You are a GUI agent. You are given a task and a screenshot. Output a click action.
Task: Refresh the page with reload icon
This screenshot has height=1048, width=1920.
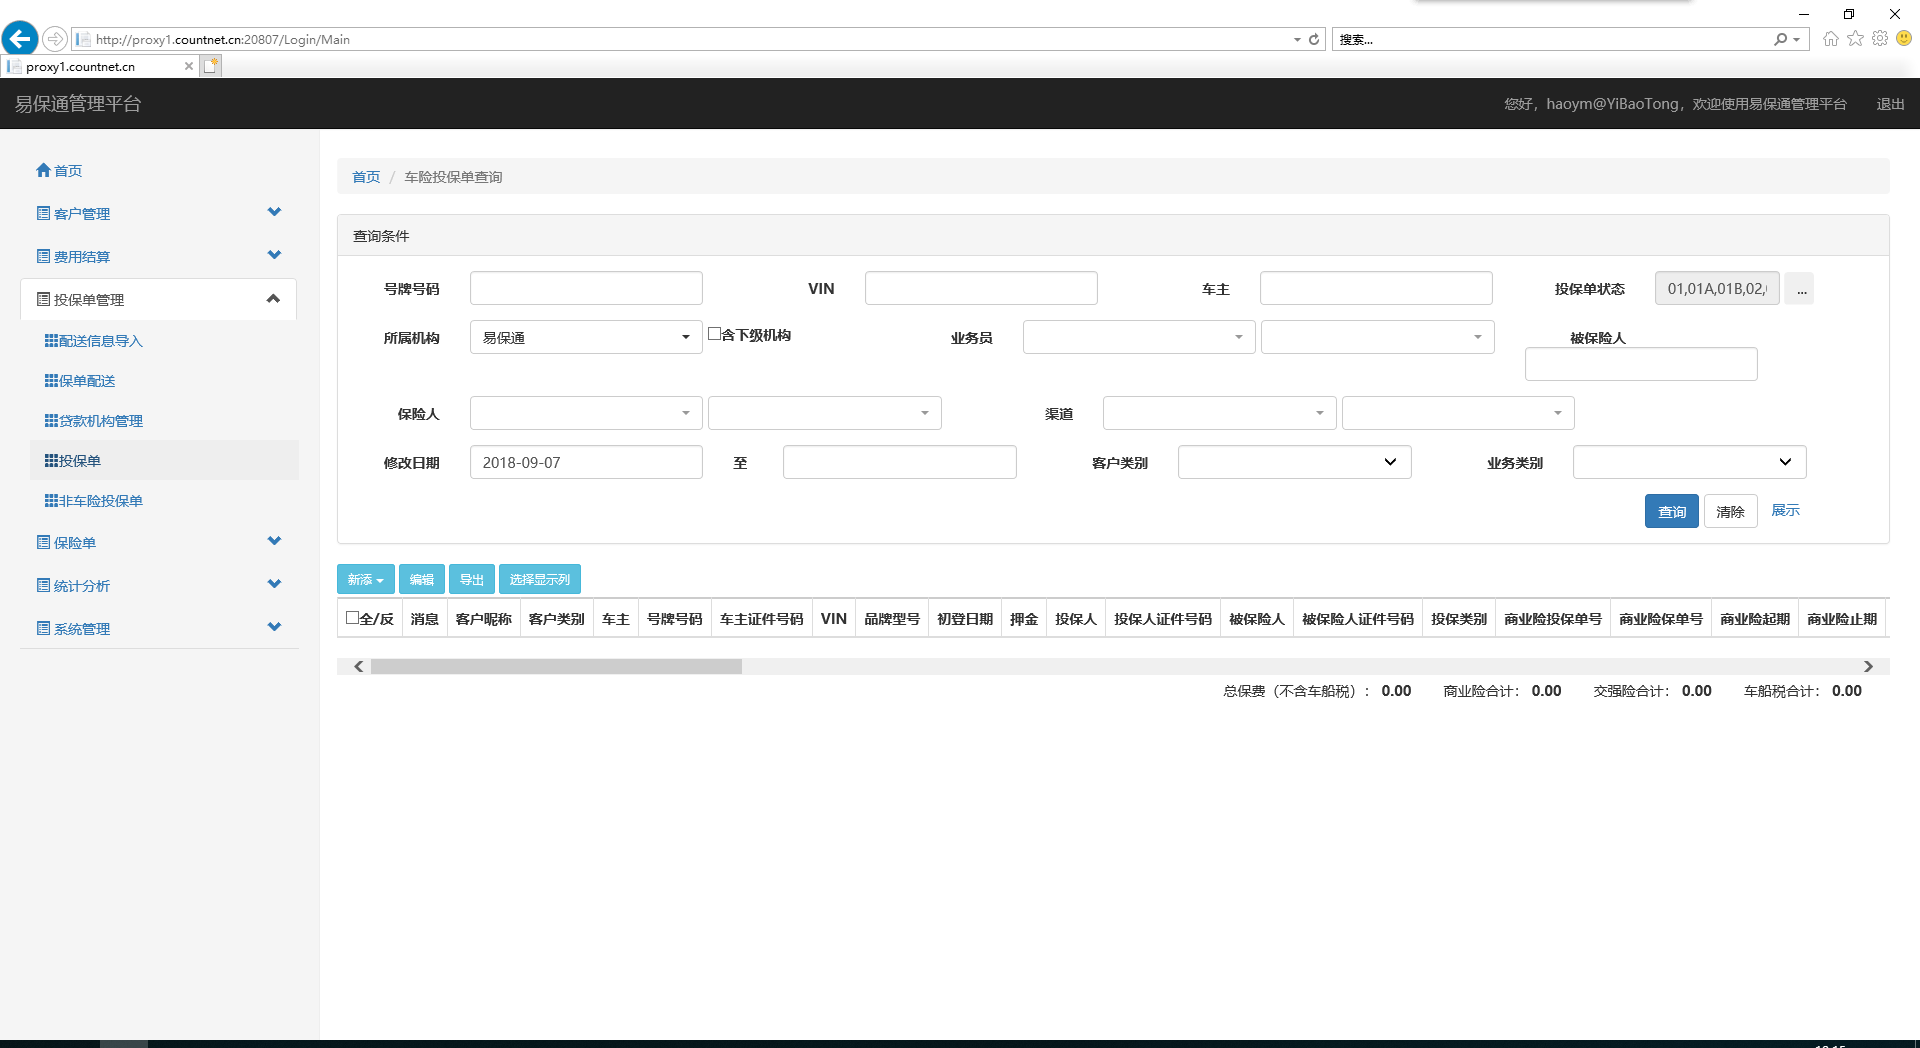click(x=1314, y=40)
